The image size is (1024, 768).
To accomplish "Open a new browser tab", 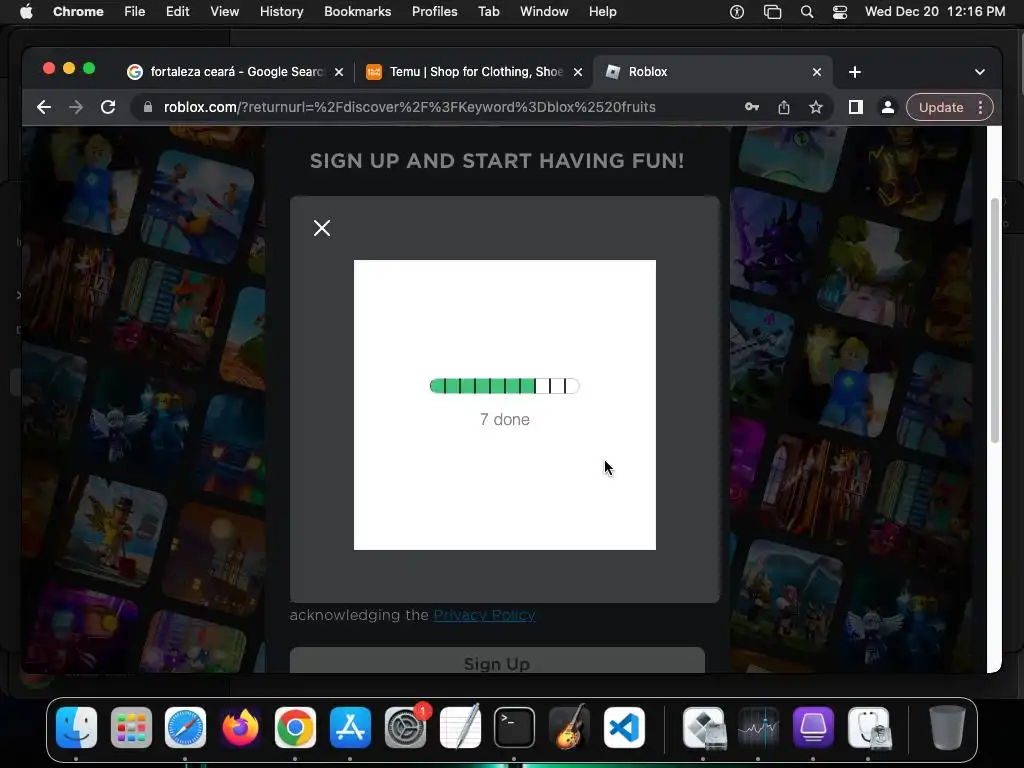I will click(854, 72).
